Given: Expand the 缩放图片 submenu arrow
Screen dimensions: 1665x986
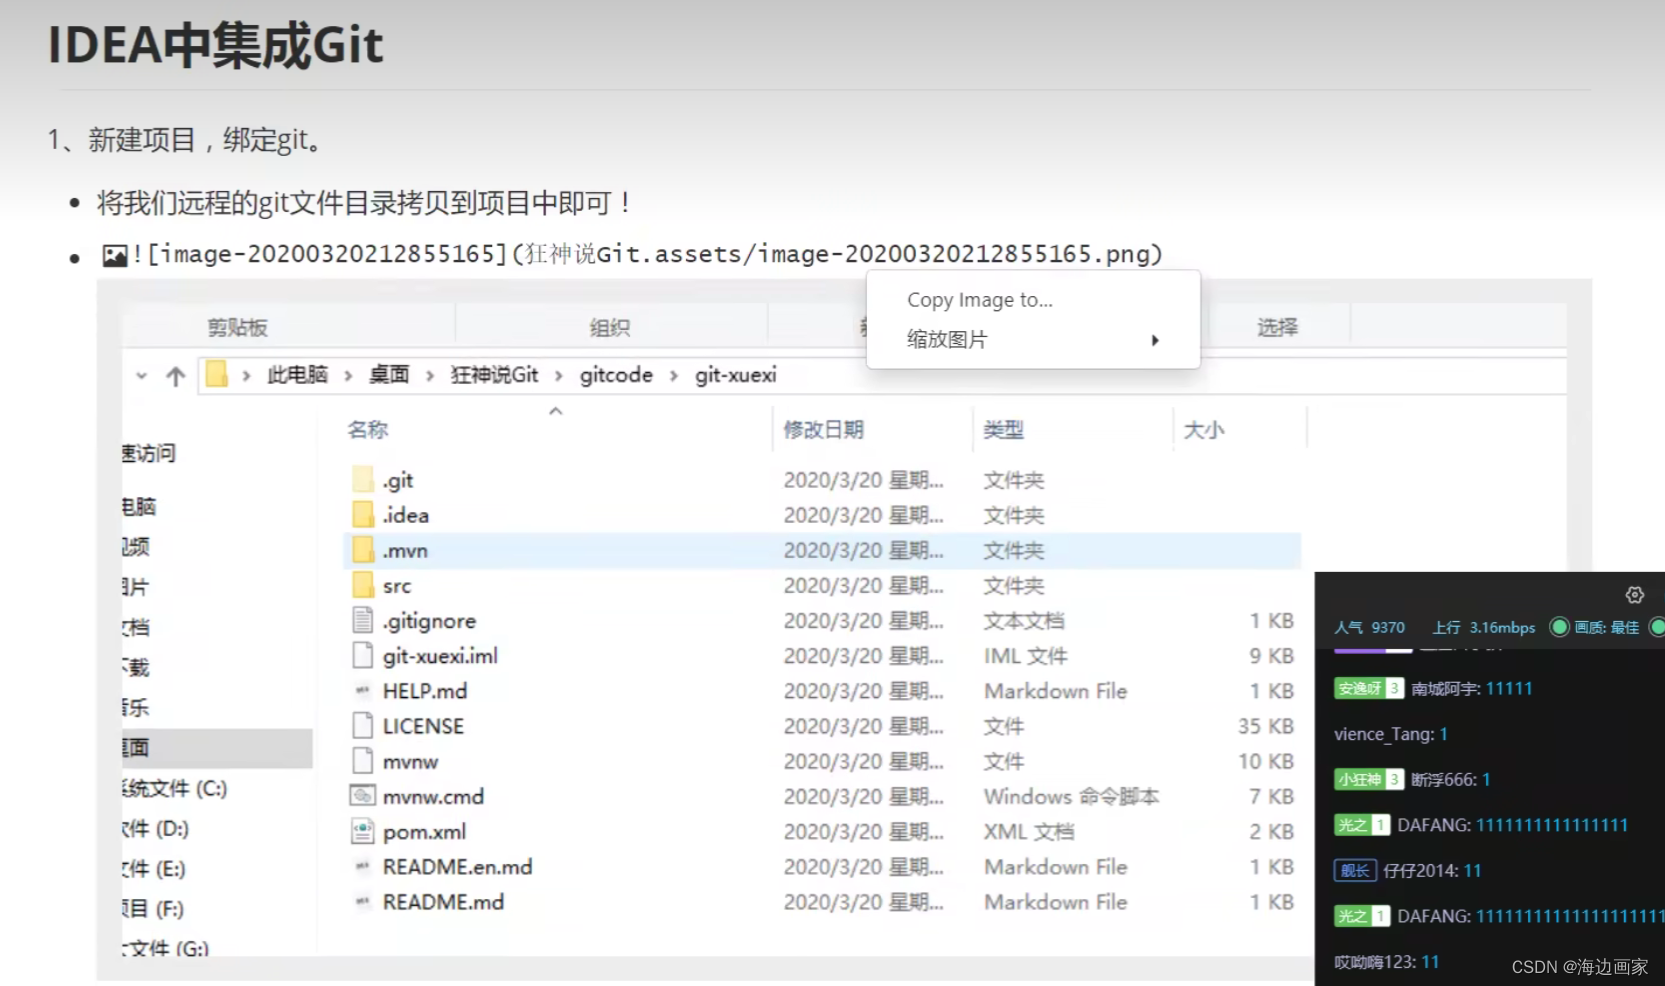Looking at the screenshot, I should tap(1155, 340).
